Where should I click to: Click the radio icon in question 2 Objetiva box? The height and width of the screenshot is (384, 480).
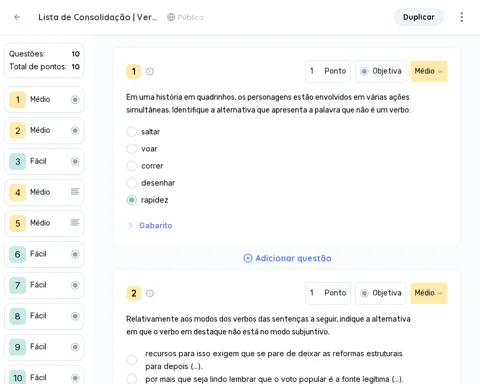pos(364,293)
